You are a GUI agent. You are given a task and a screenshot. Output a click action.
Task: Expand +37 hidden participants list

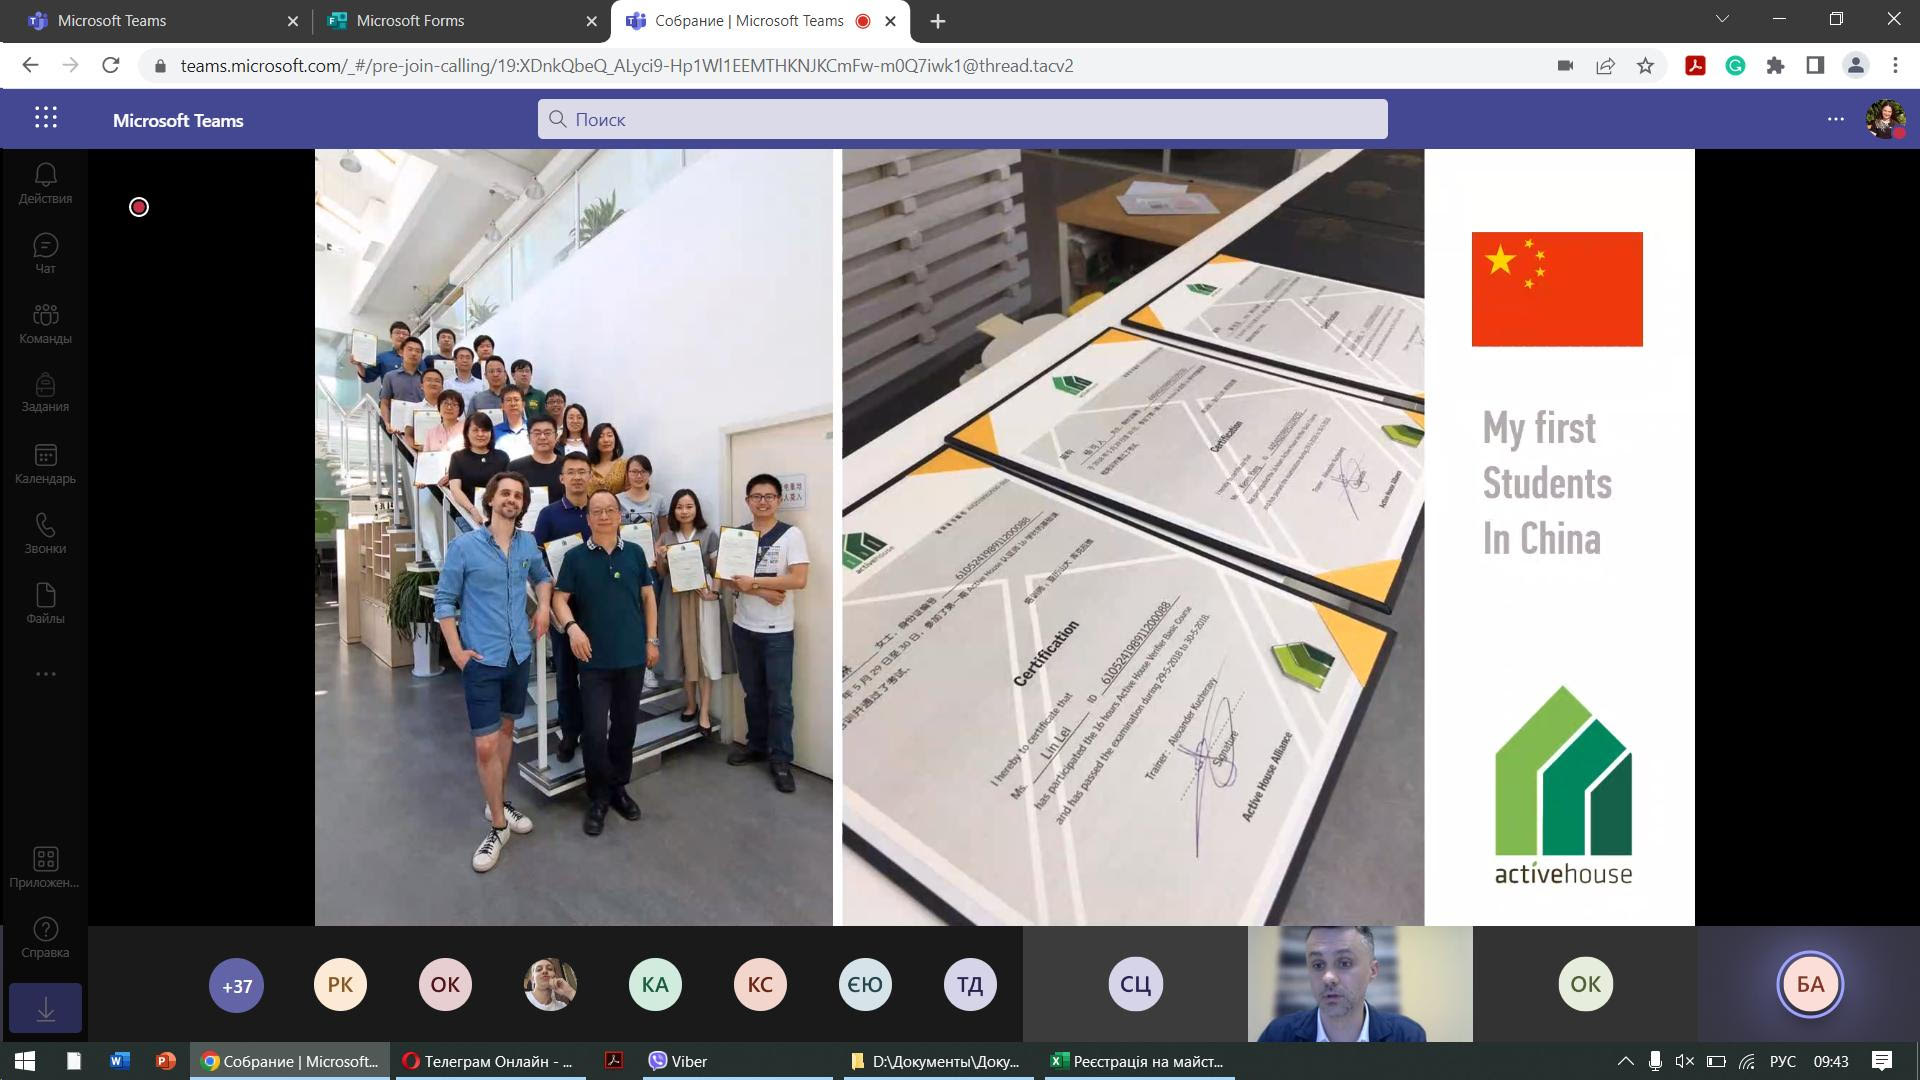pyautogui.click(x=236, y=986)
